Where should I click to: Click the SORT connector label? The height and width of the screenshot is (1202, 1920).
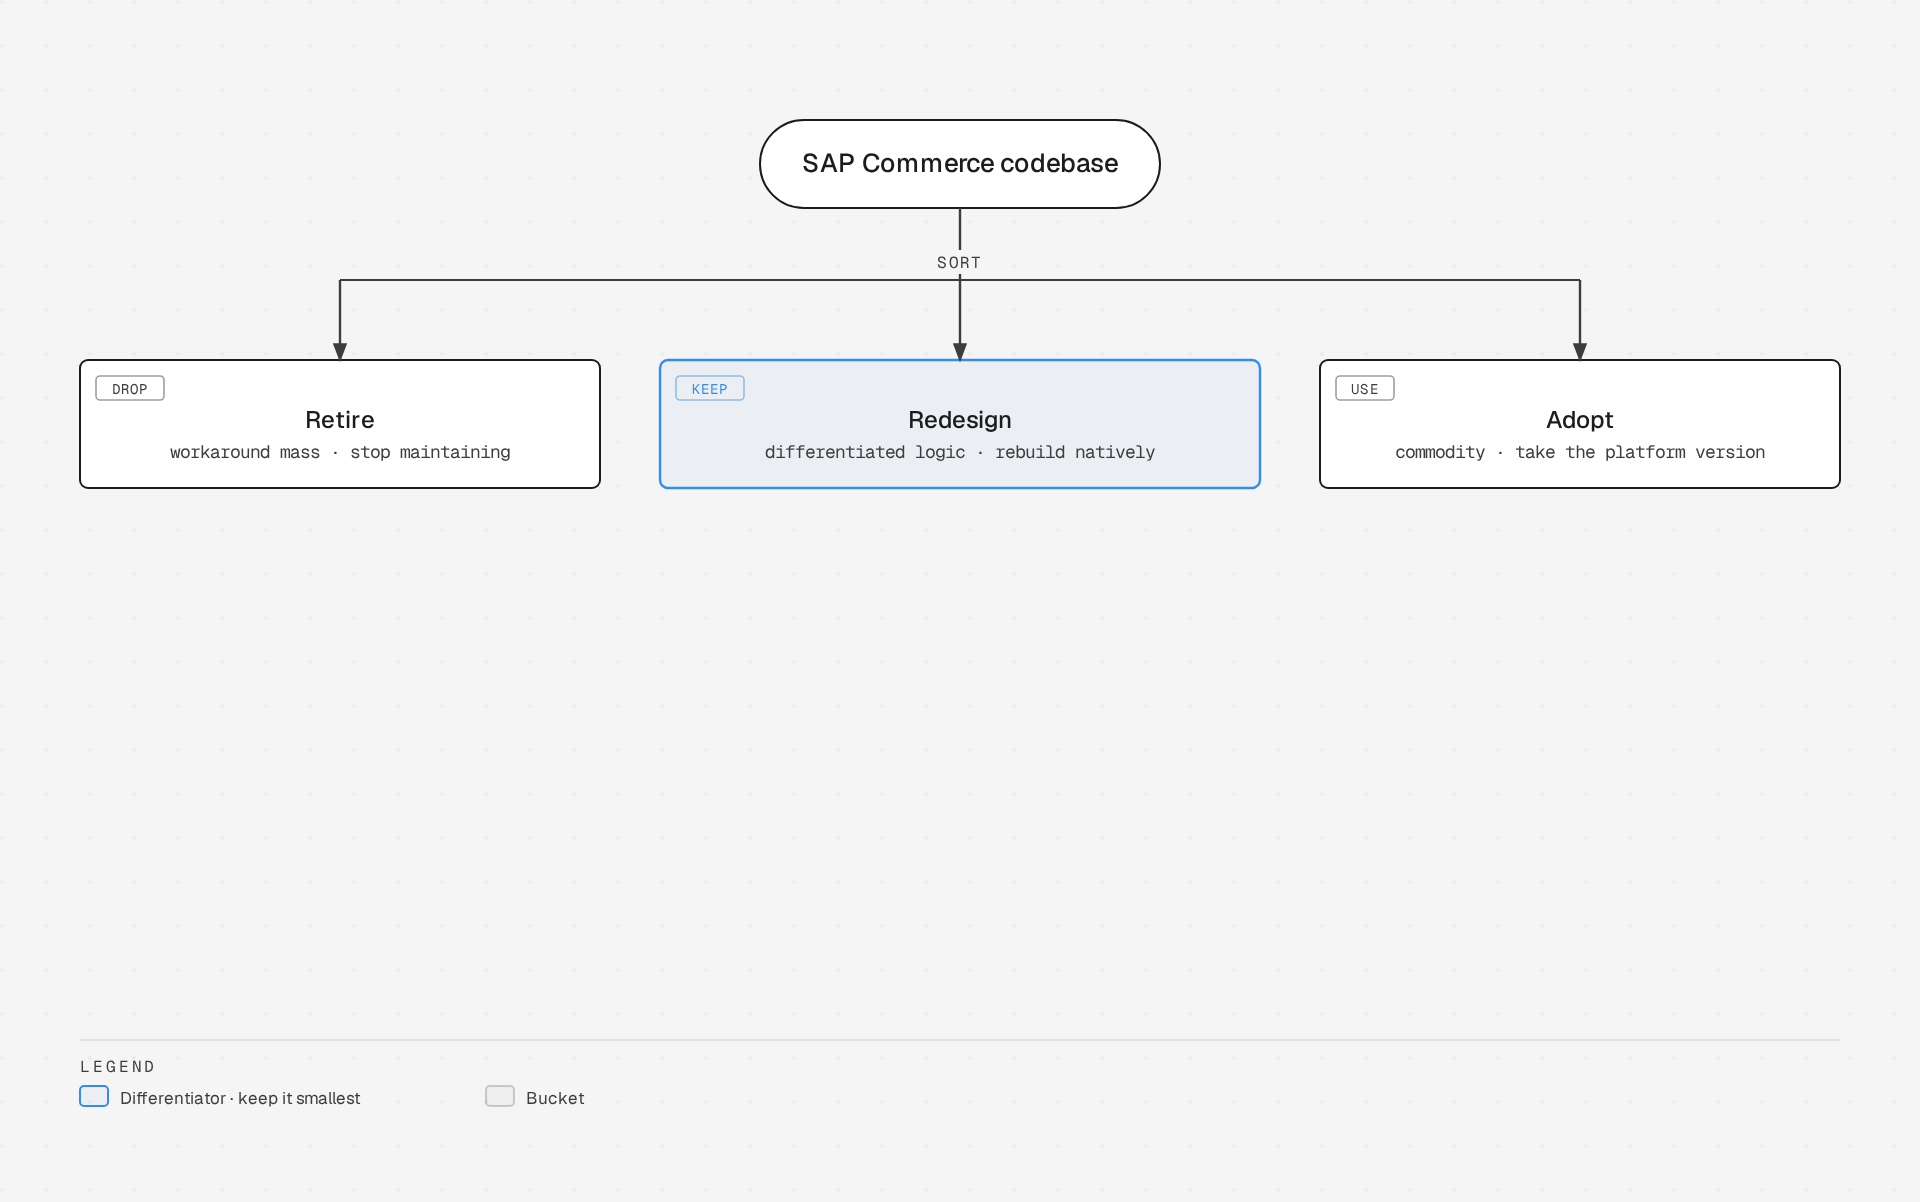pos(959,262)
